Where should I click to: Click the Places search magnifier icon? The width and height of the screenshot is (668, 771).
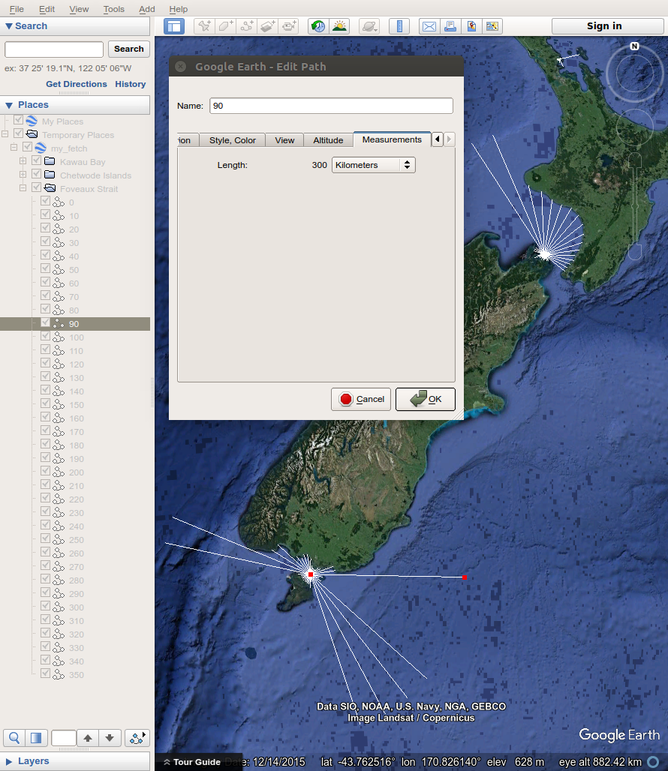14,738
